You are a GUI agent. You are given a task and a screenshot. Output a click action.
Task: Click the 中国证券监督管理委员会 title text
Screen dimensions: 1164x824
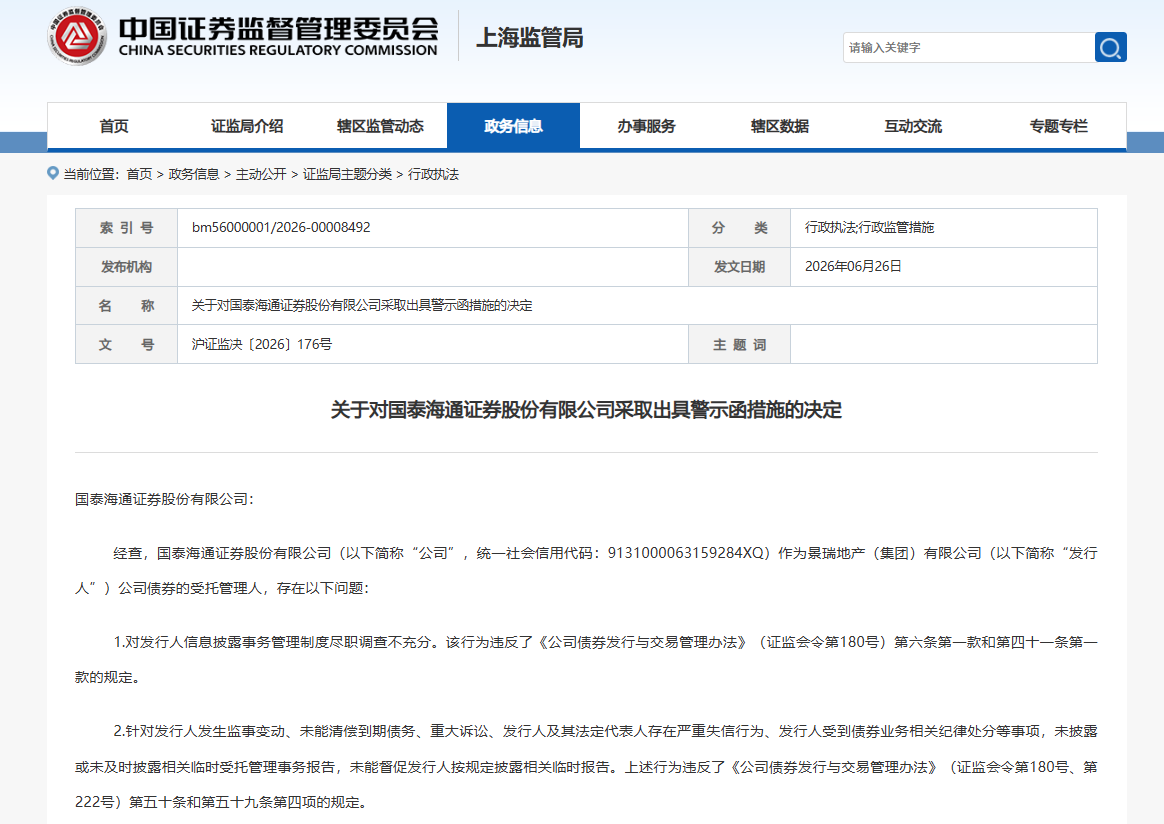pos(278,28)
